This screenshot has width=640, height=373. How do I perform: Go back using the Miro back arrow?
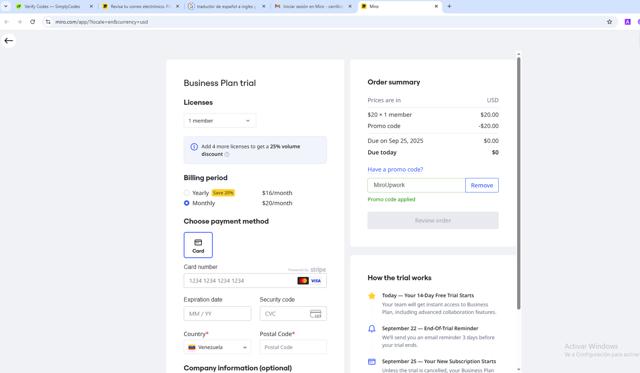[x=9, y=40]
